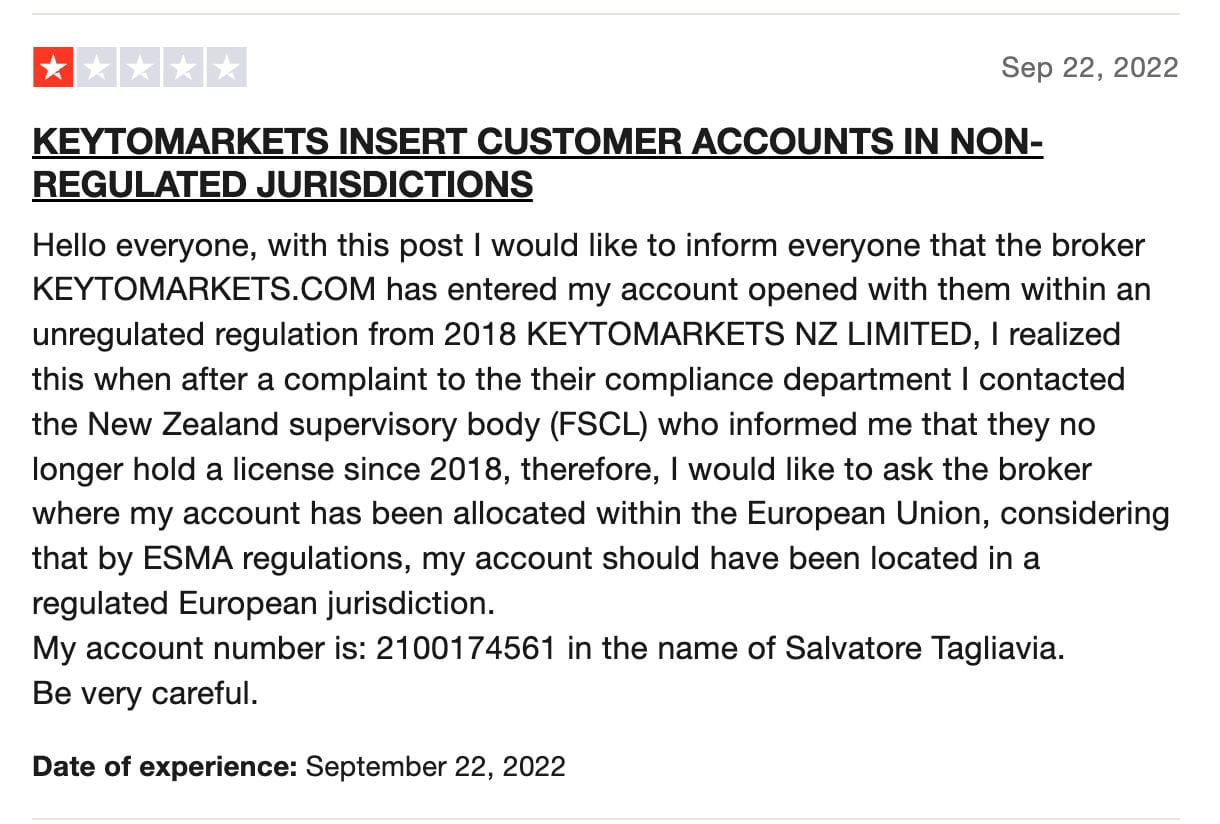Click the experience date "September 22, 2022"
The height and width of the screenshot is (824, 1220).
click(x=435, y=767)
